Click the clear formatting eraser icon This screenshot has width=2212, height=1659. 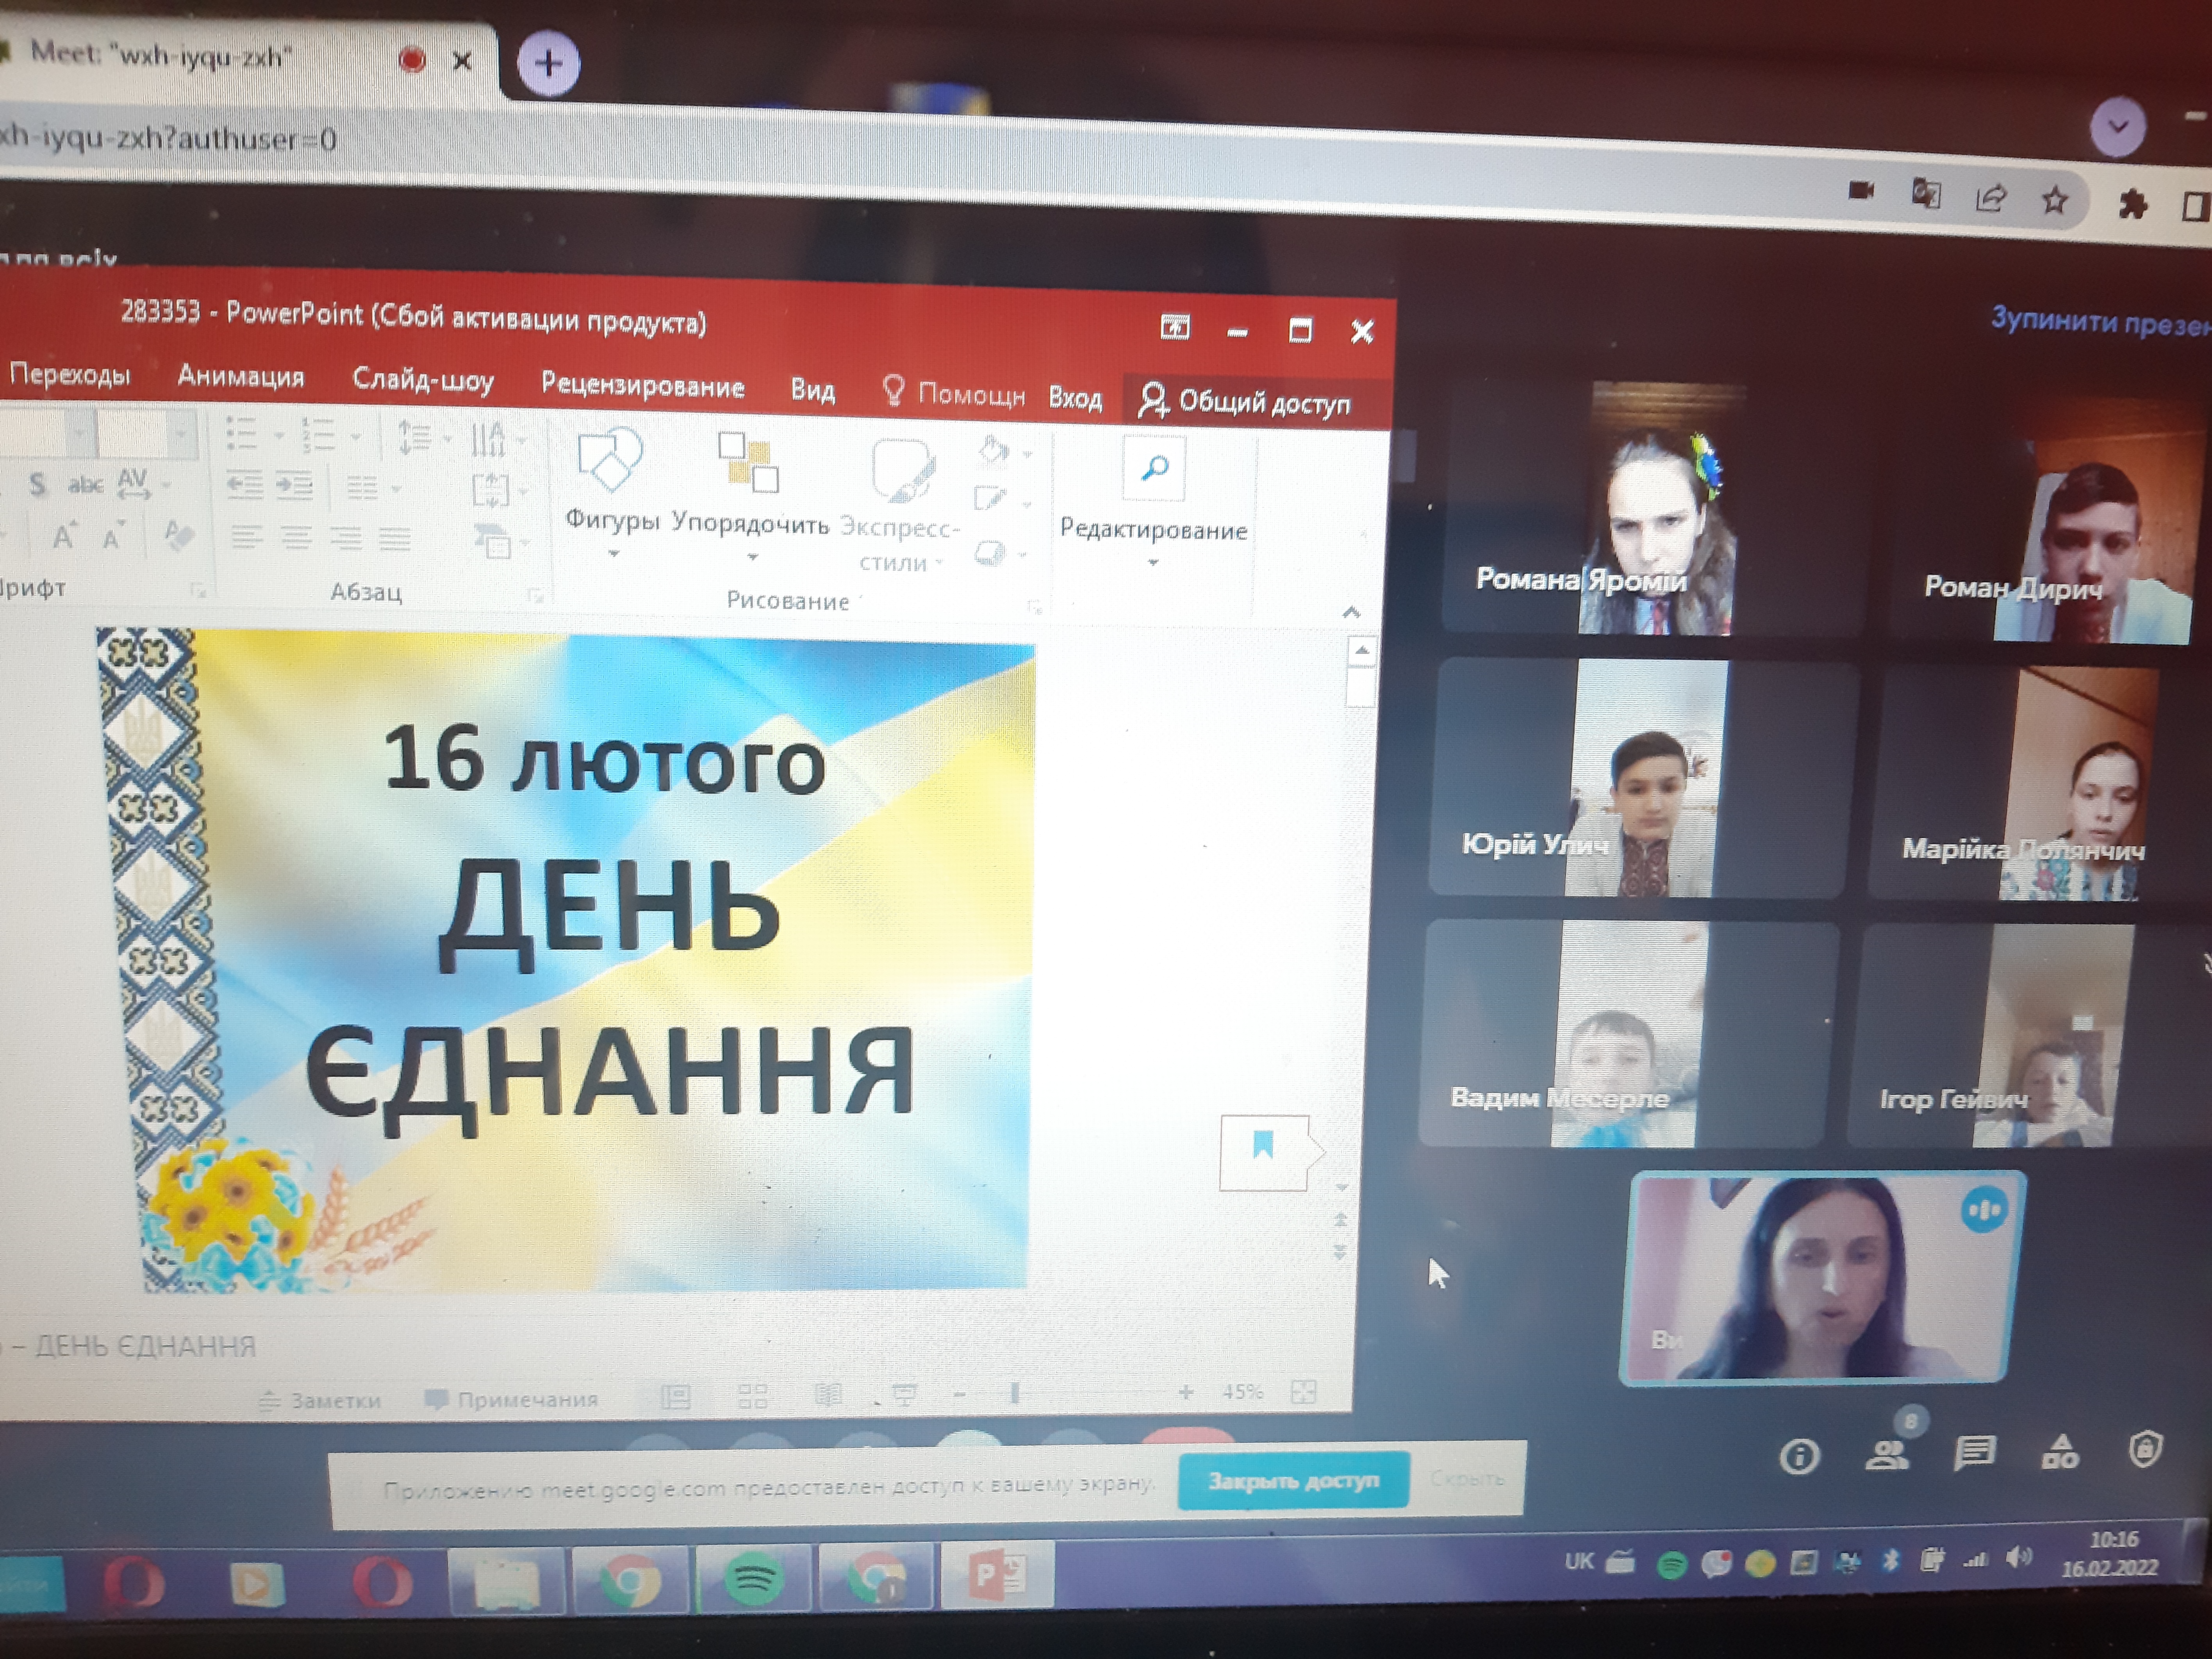tap(178, 535)
